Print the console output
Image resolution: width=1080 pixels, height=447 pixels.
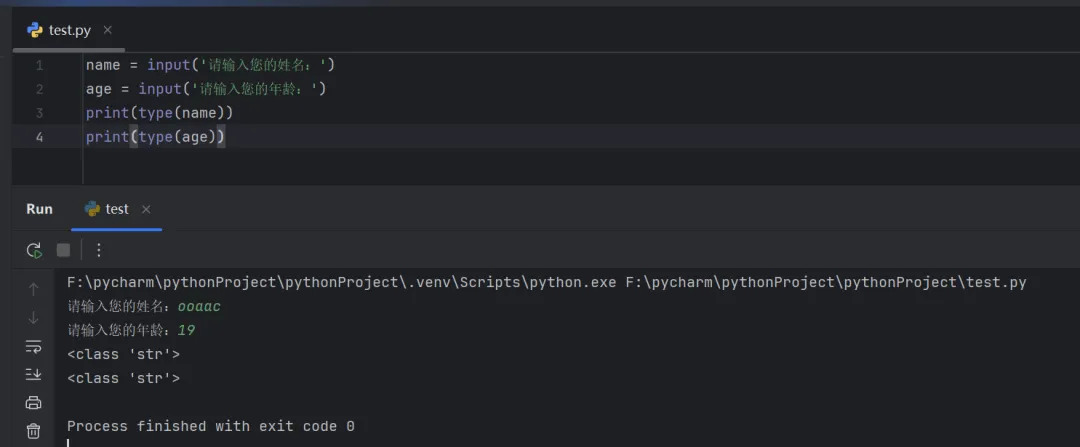pos(34,402)
